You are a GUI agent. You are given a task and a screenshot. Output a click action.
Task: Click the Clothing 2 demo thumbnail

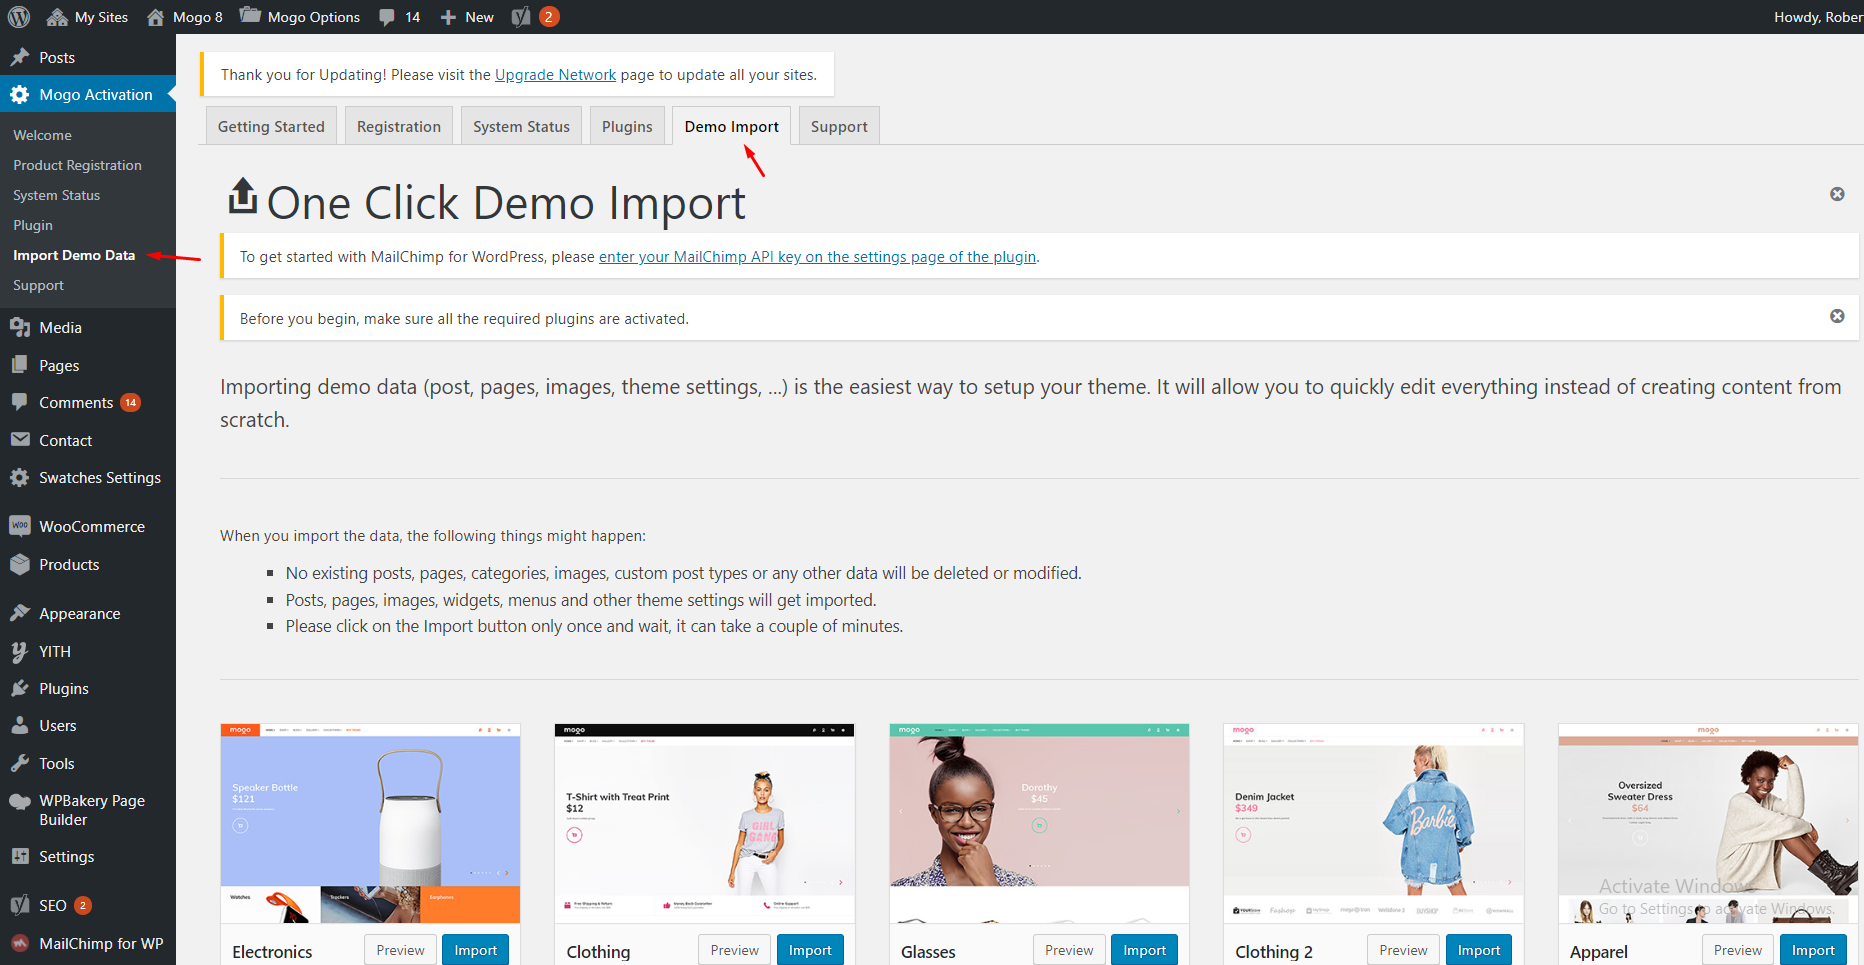pos(1373,823)
